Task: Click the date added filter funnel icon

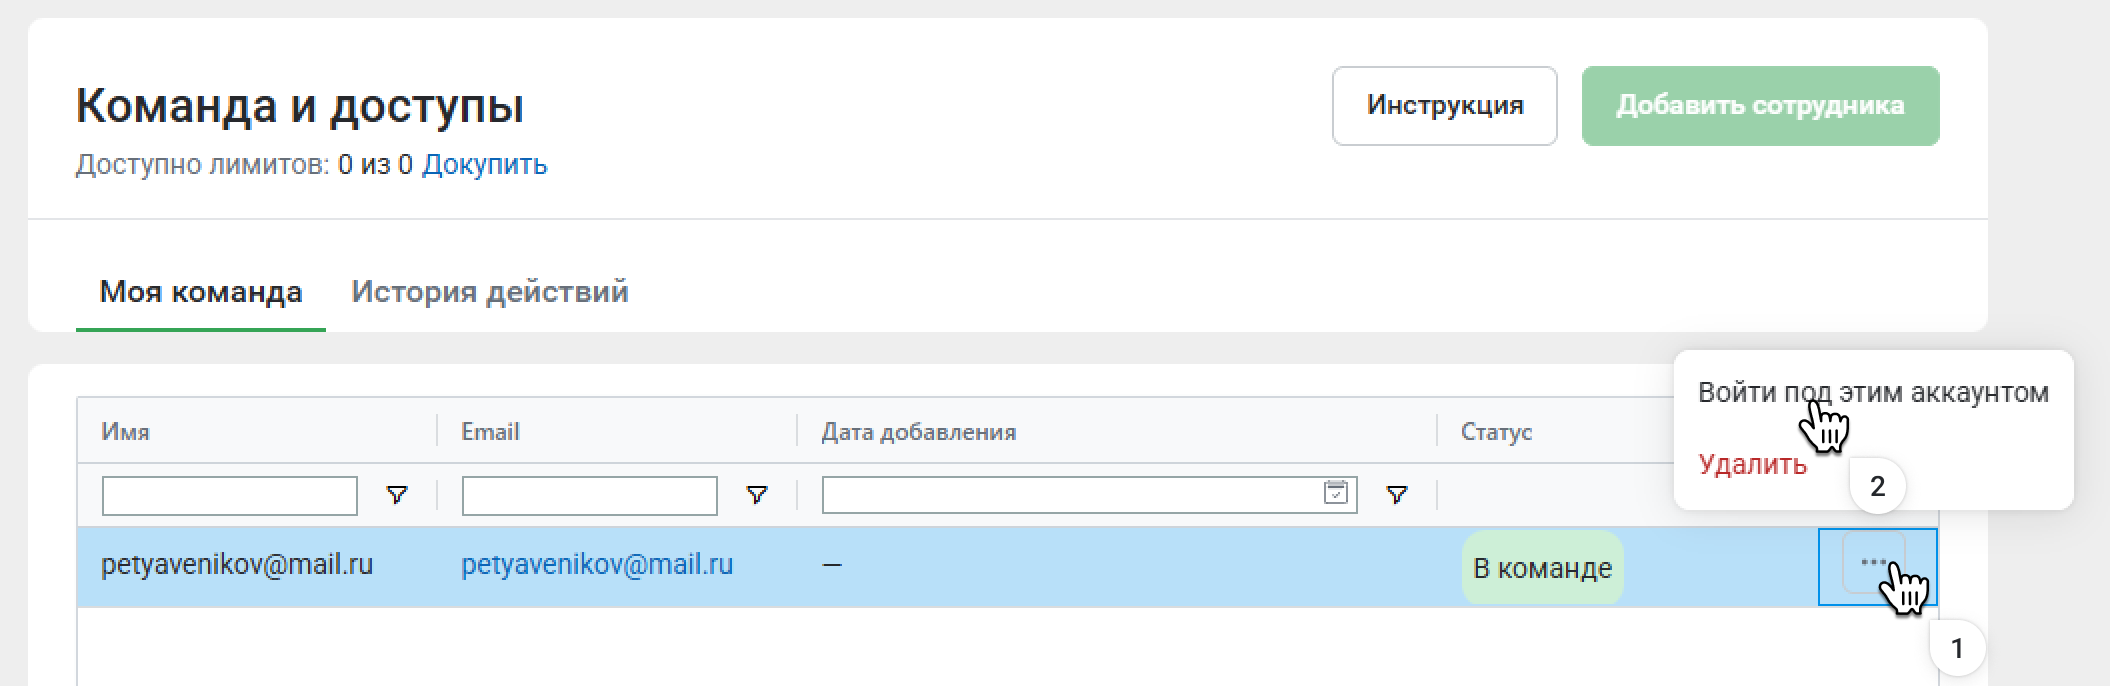Action: click(x=1397, y=495)
